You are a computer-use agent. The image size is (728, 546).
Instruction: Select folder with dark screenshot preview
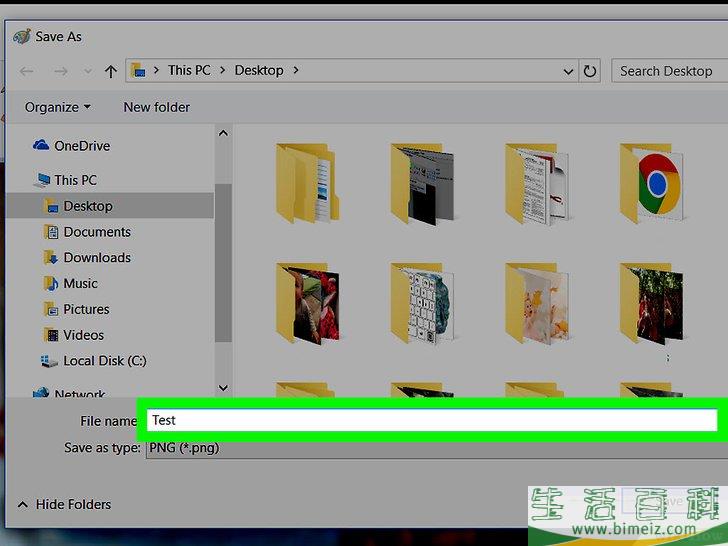tap(422, 183)
